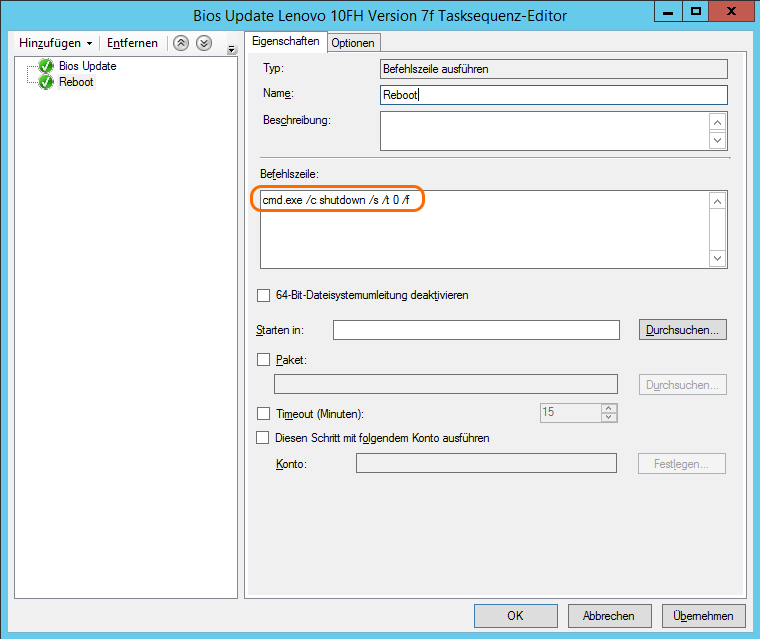Click Entfernen to remove the step
The image size is (760, 639).
[x=132, y=43]
